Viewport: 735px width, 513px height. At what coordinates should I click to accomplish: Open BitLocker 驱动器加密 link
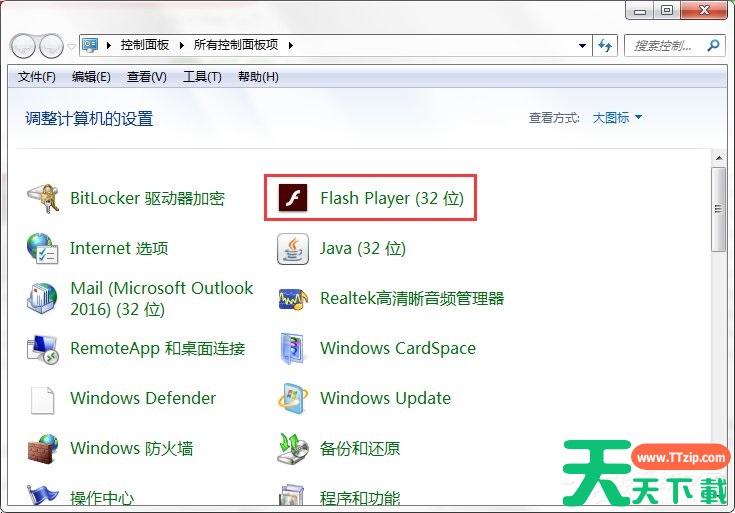click(x=148, y=198)
